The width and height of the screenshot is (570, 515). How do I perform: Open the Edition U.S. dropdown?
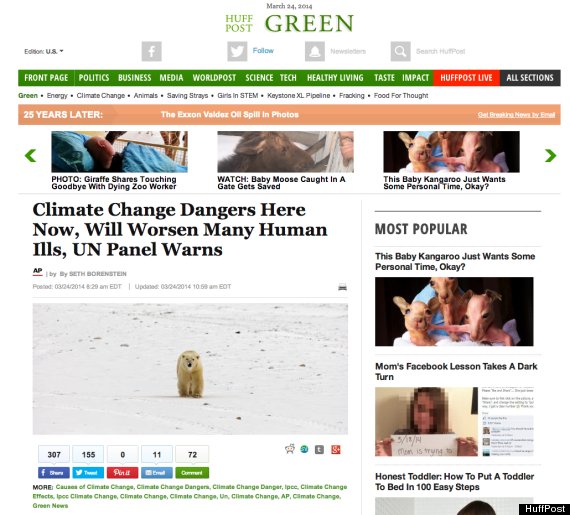click(x=44, y=51)
